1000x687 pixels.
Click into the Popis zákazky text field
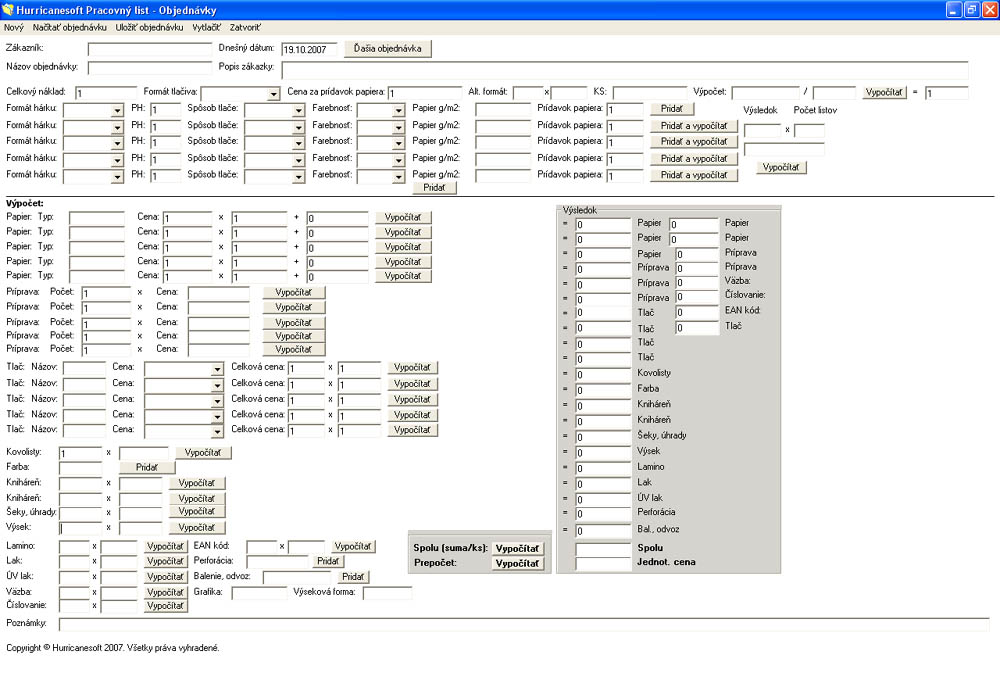point(624,69)
